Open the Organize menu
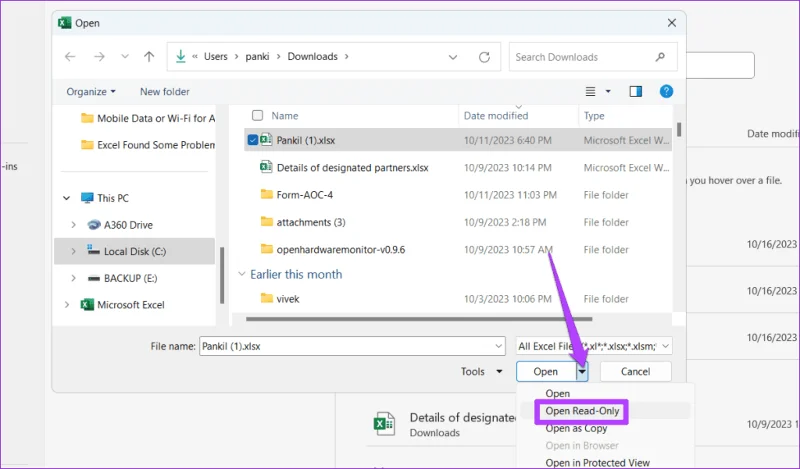Image resolution: width=800 pixels, height=469 pixels. click(91, 92)
